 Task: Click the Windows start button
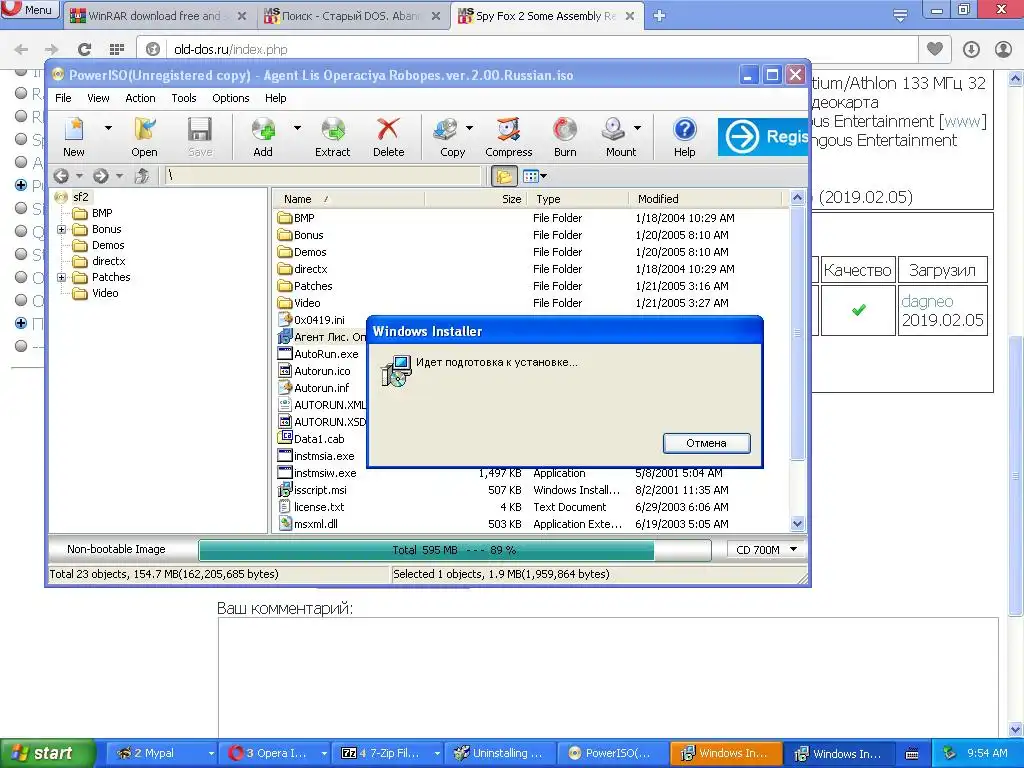47,754
